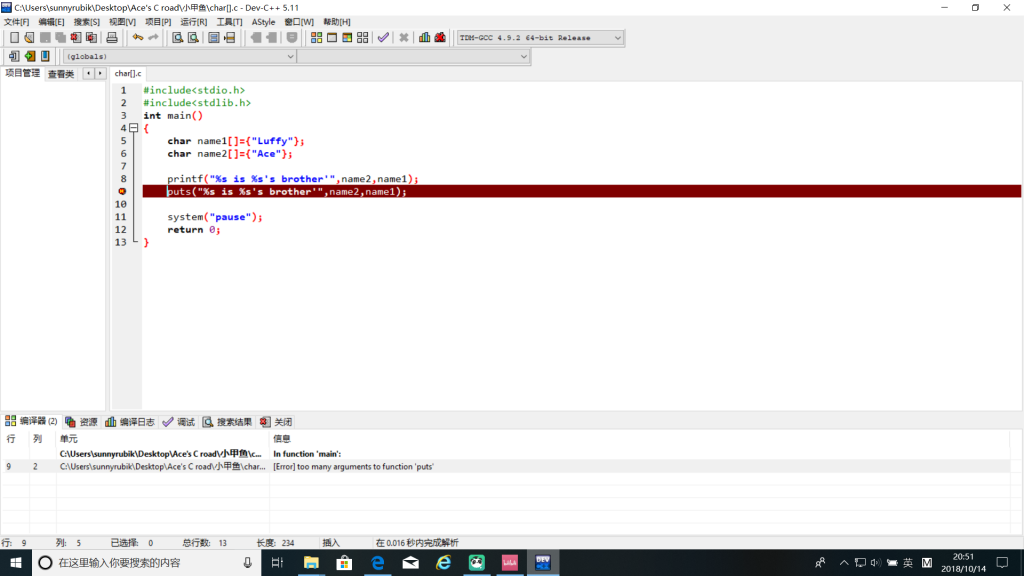Open a file using the toolbar icon
The width and height of the screenshot is (1024, 576).
coord(29,38)
